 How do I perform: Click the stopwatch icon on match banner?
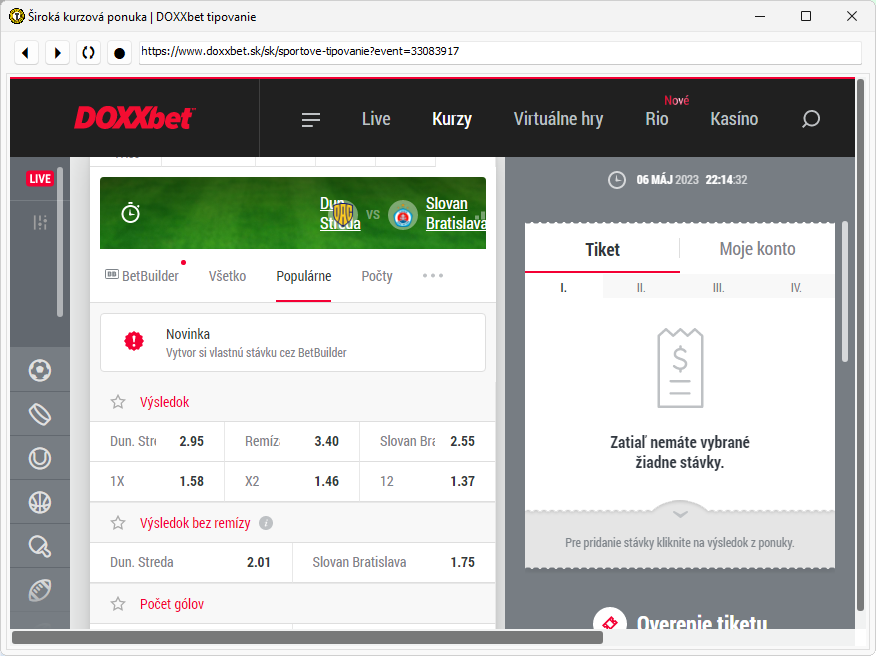pyautogui.click(x=131, y=213)
